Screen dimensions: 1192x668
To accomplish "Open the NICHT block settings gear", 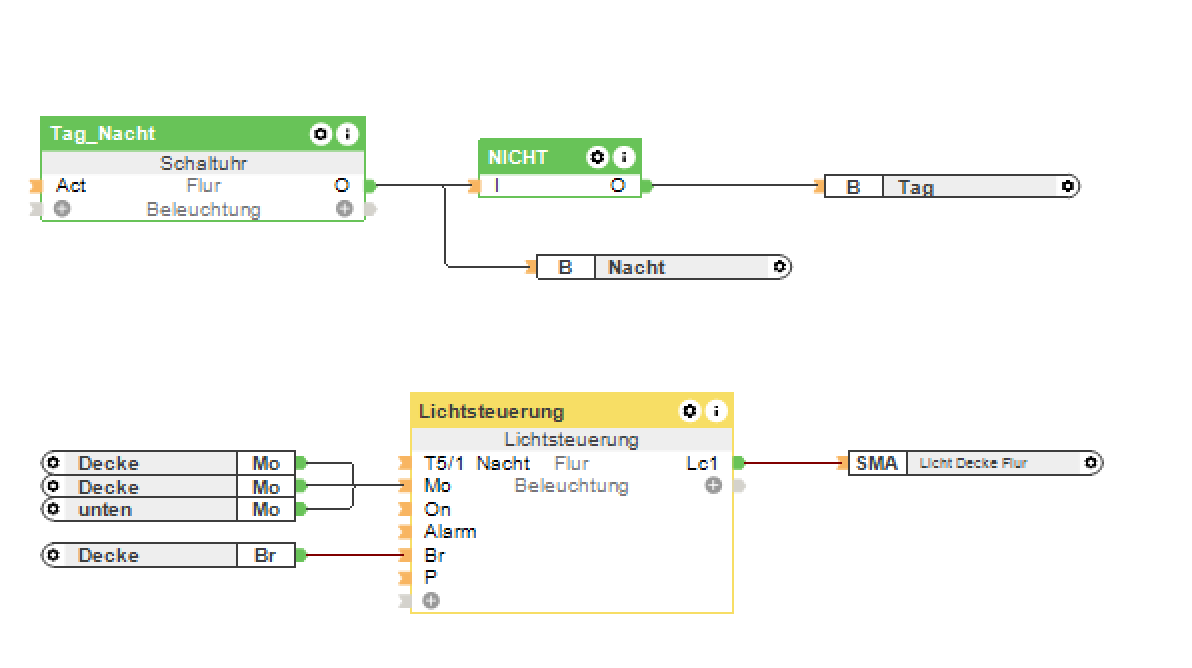I will click(x=598, y=157).
